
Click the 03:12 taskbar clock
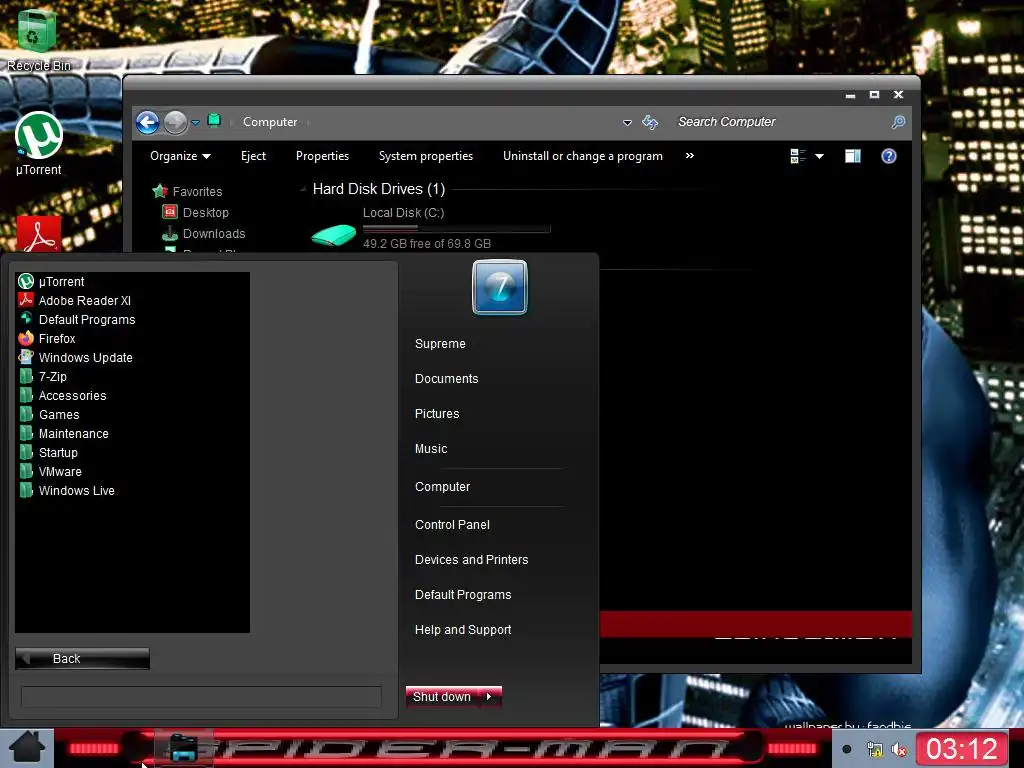[x=961, y=749]
